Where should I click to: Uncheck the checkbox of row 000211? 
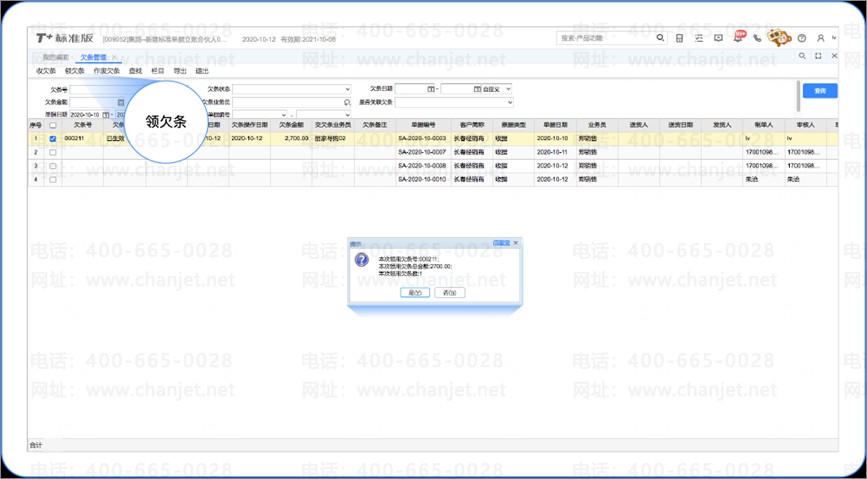[x=53, y=139]
